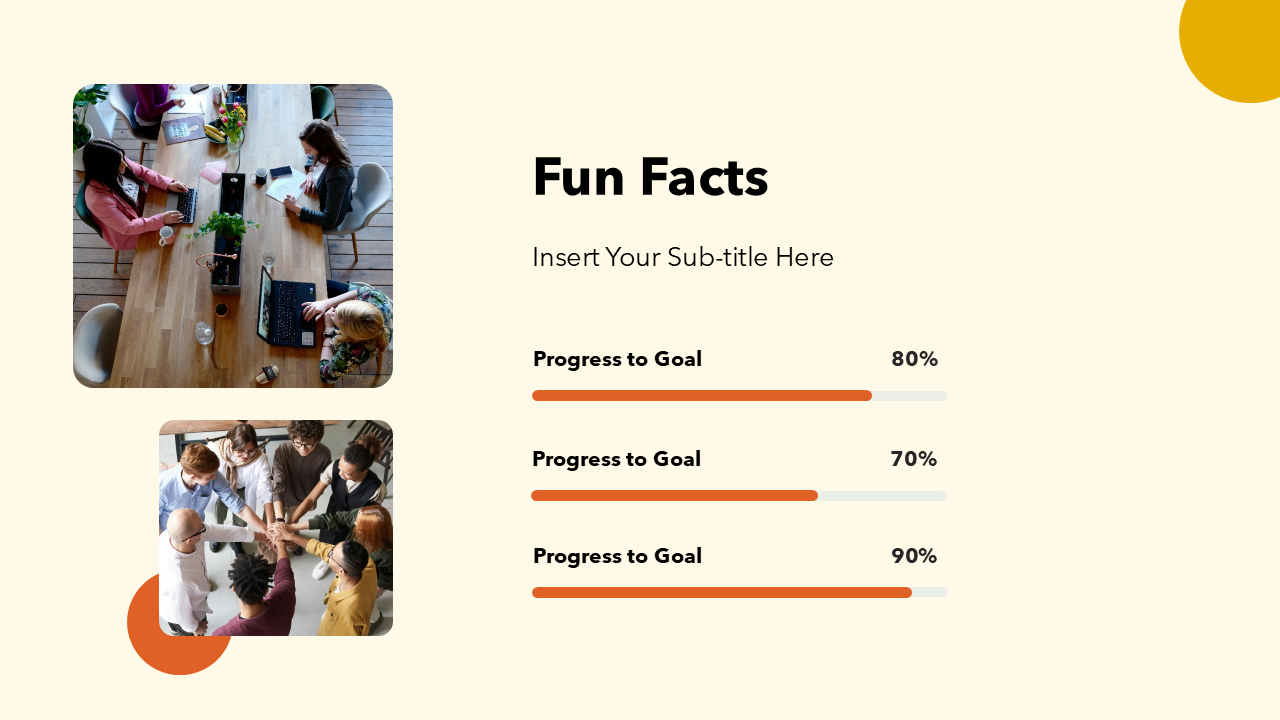Select the 90% value text

[913, 556]
